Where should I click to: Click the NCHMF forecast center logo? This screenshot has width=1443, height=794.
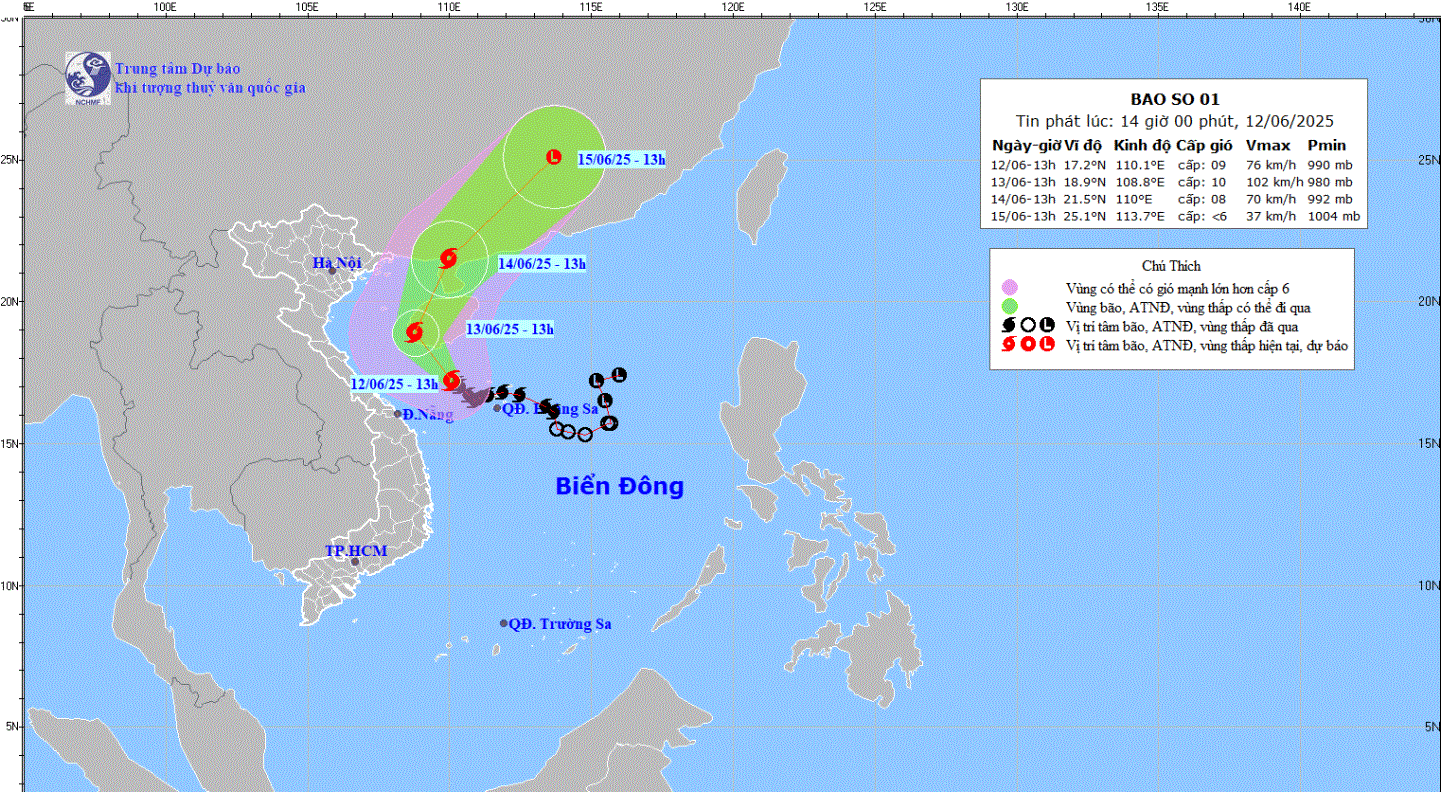coord(88,79)
